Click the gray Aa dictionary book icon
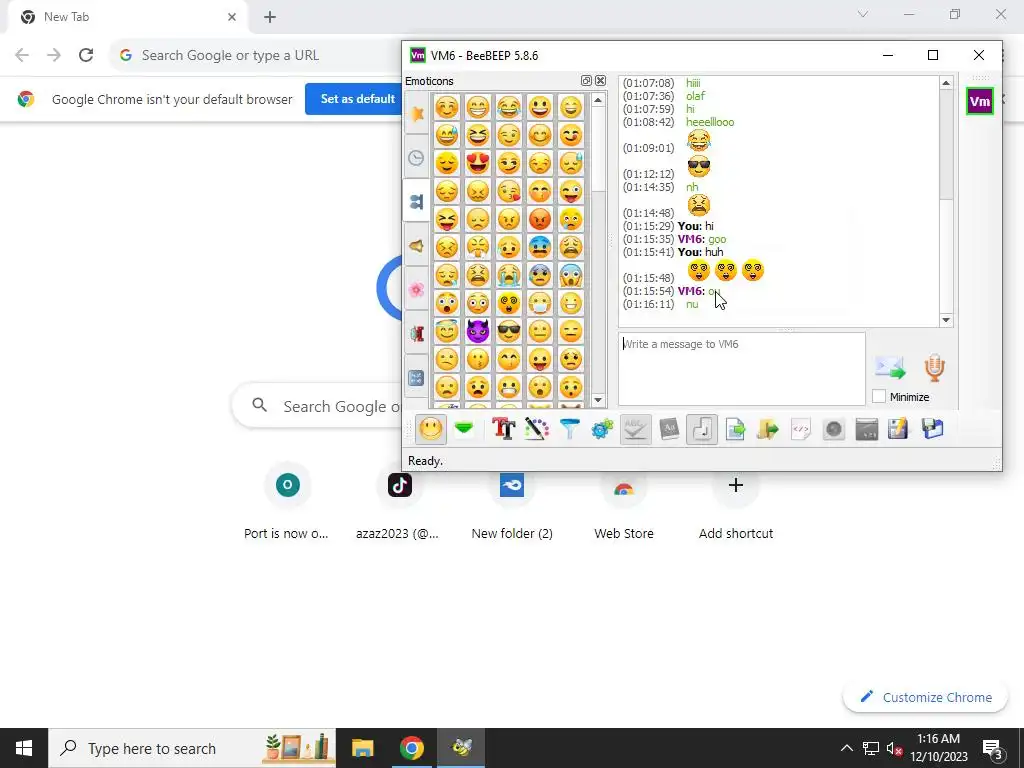The height and width of the screenshot is (768, 1024). (x=669, y=429)
